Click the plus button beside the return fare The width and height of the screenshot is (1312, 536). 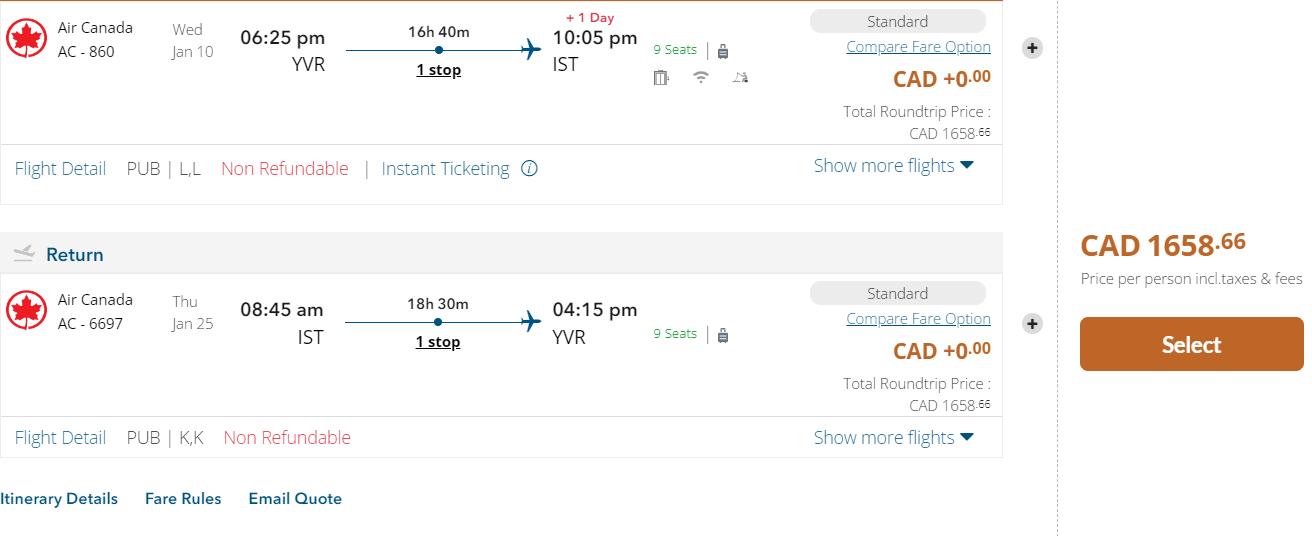pos(1032,323)
